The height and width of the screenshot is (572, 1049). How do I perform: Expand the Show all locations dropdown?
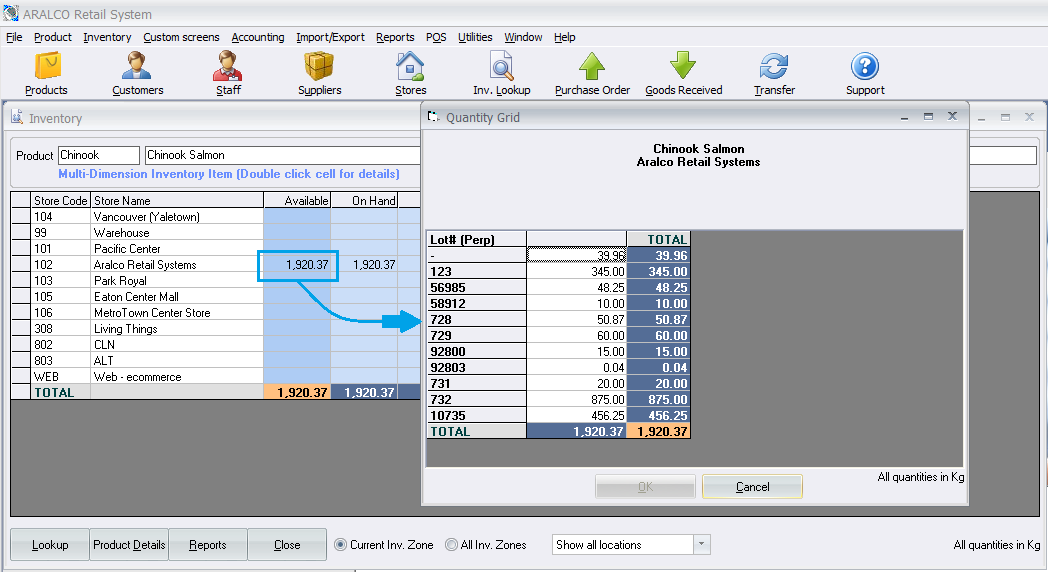click(701, 544)
